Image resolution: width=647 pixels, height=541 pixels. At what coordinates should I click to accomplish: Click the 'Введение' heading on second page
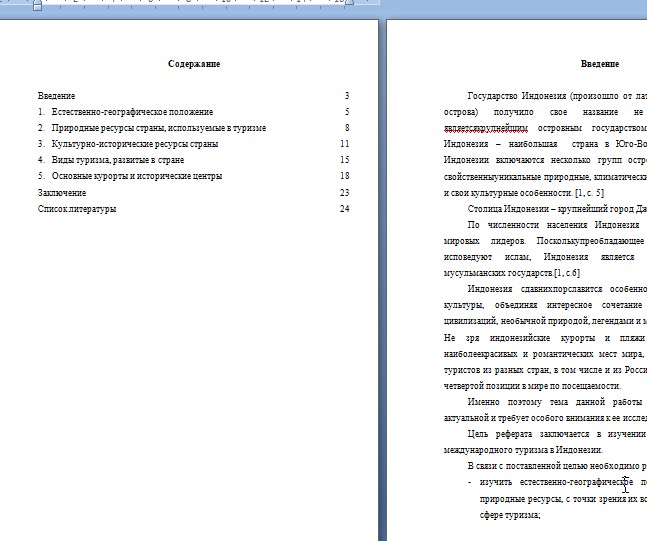tap(599, 64)
